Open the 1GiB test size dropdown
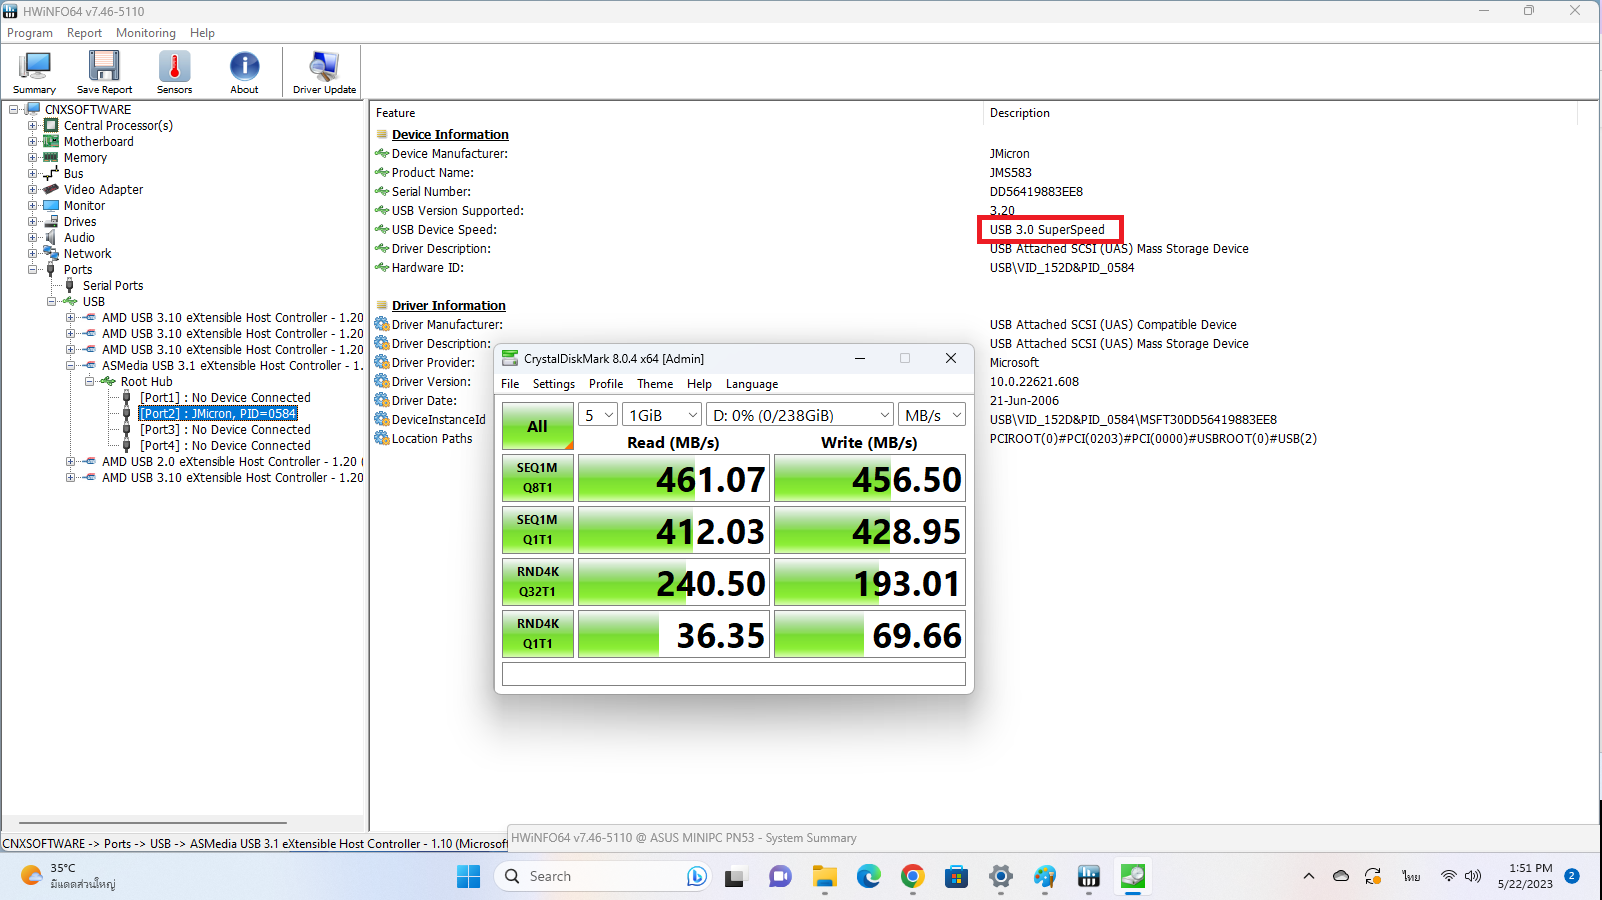This screenshot has height=900, width=1602. 662,415
